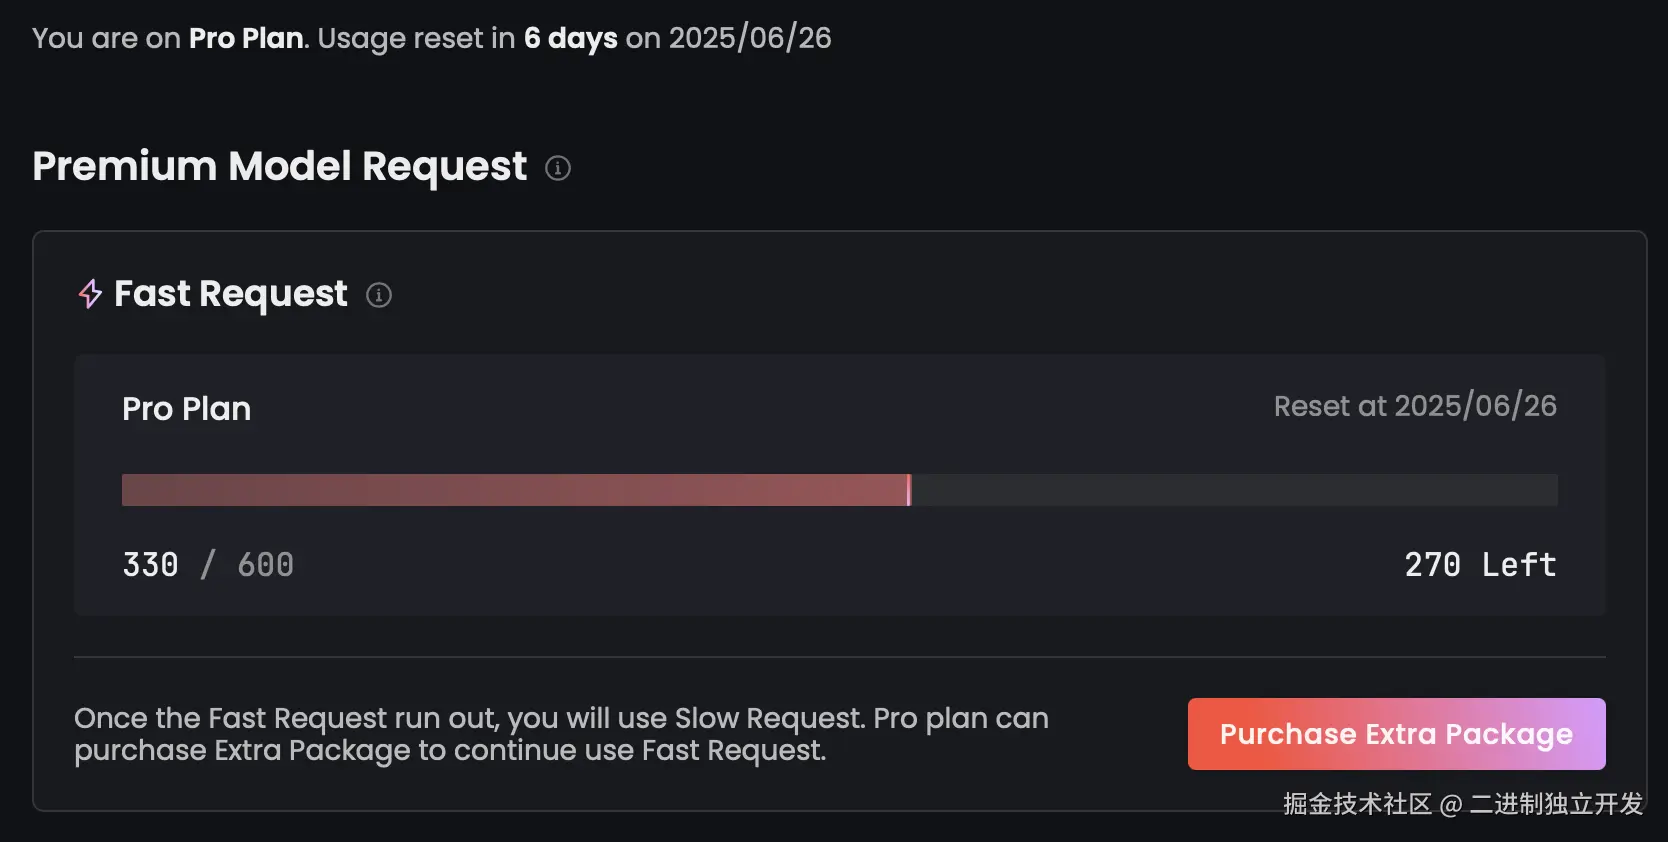This screenshot has width=1668, height=842.
Task: Select the Premium Model Request heading
Action: point(279,166)
